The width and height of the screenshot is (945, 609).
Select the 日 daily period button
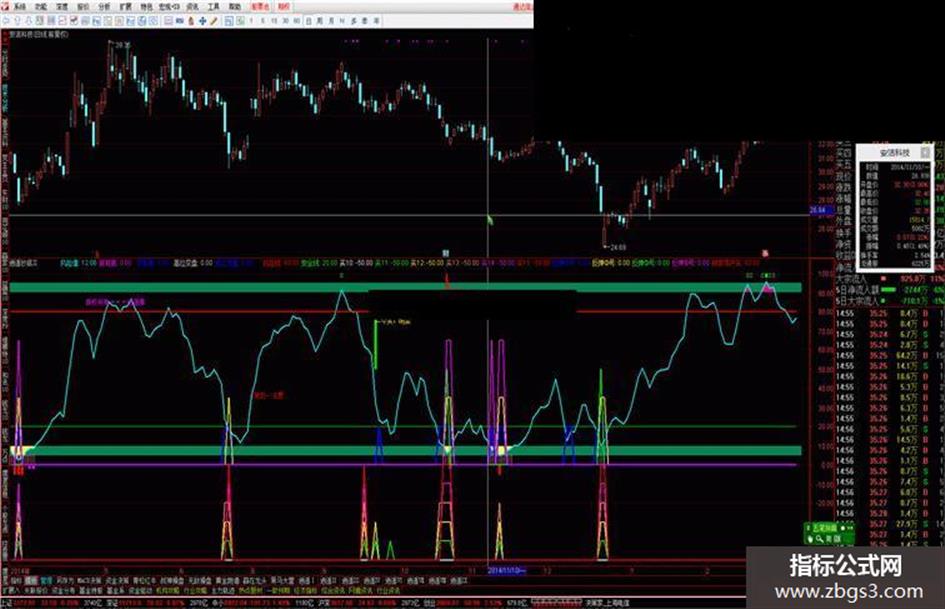click(x=309, y=21)
